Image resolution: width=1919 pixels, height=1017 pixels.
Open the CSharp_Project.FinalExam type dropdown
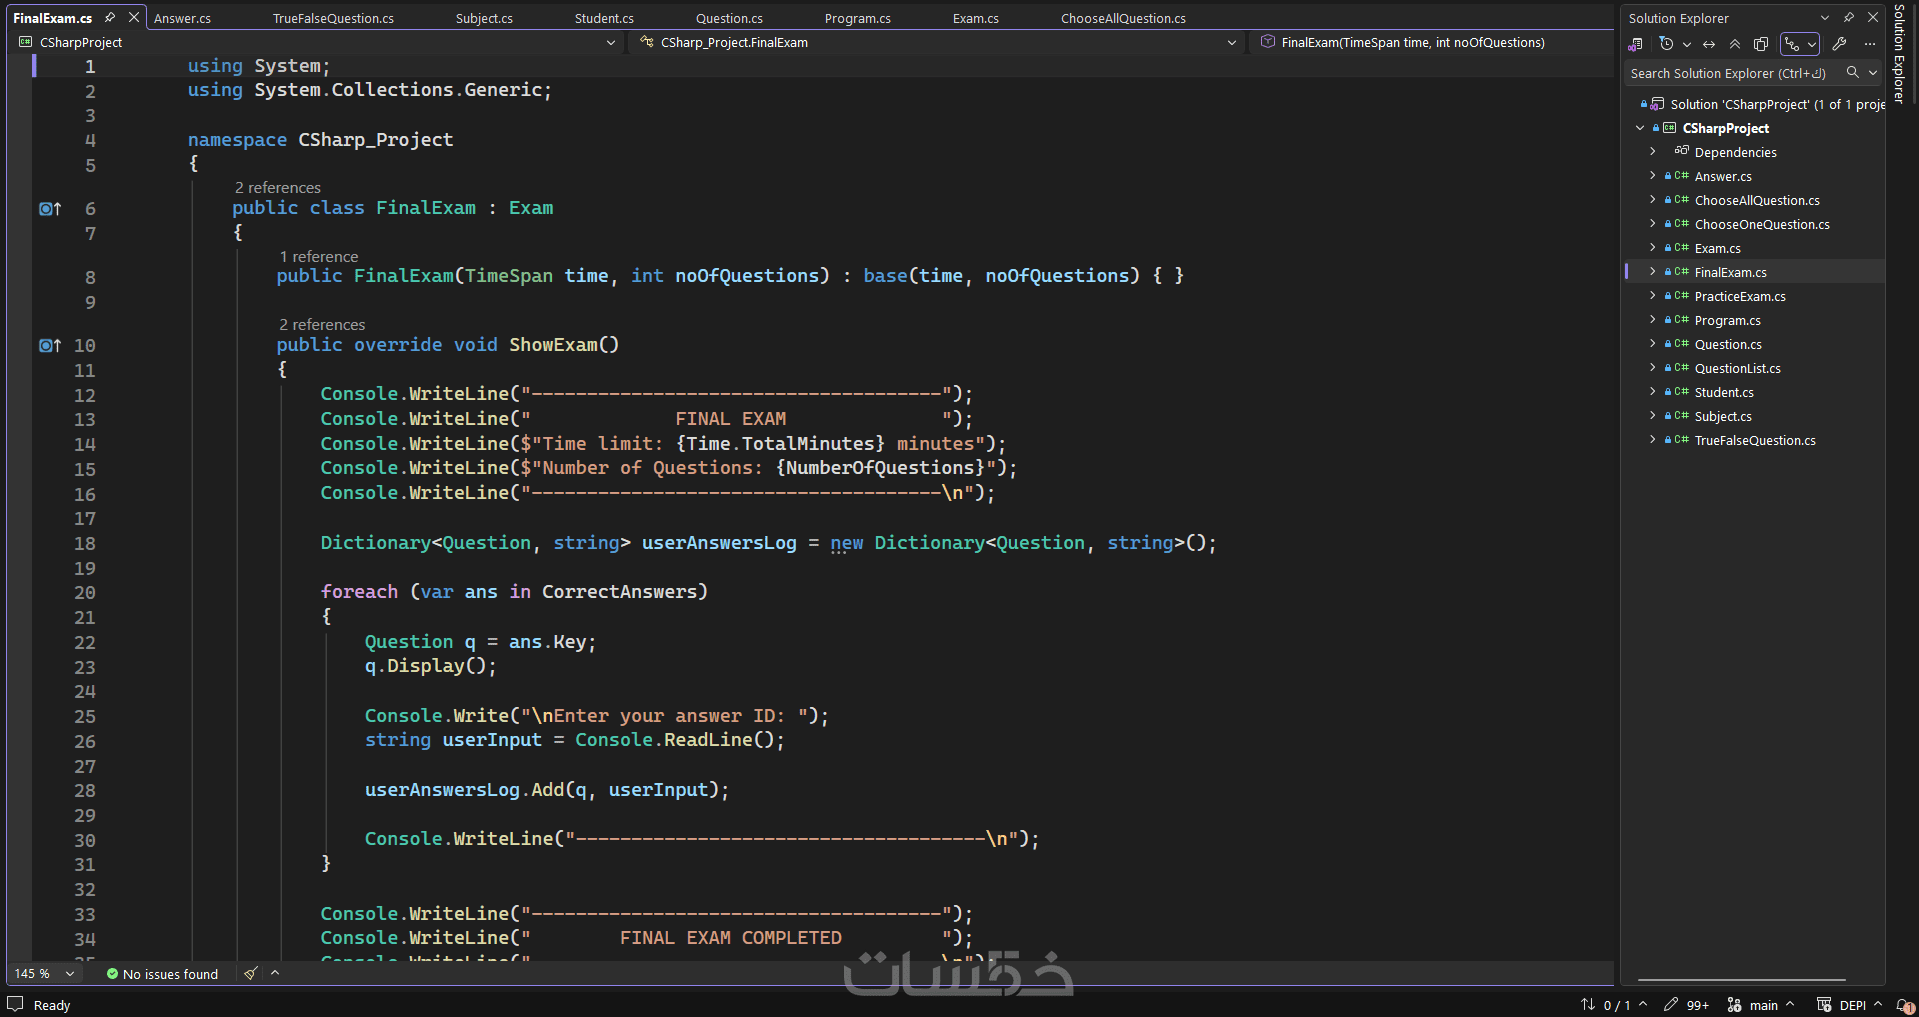(937, 42)
